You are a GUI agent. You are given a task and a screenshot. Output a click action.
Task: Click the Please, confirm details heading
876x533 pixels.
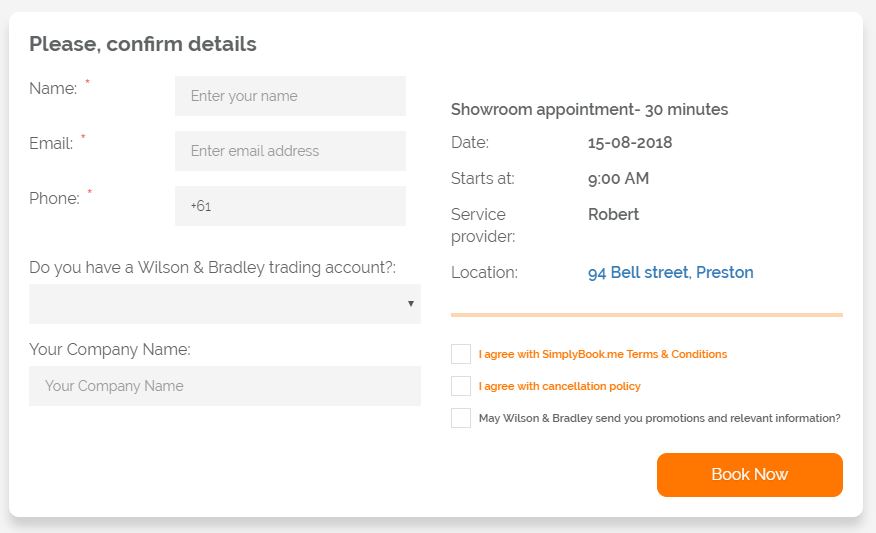[143, 44]
